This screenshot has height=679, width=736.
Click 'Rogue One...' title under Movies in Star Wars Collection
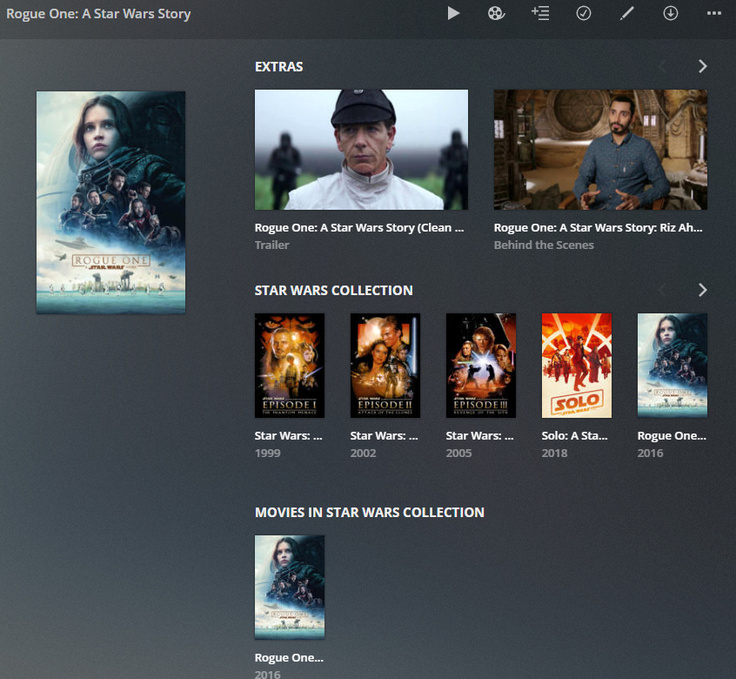click(289, 658)
